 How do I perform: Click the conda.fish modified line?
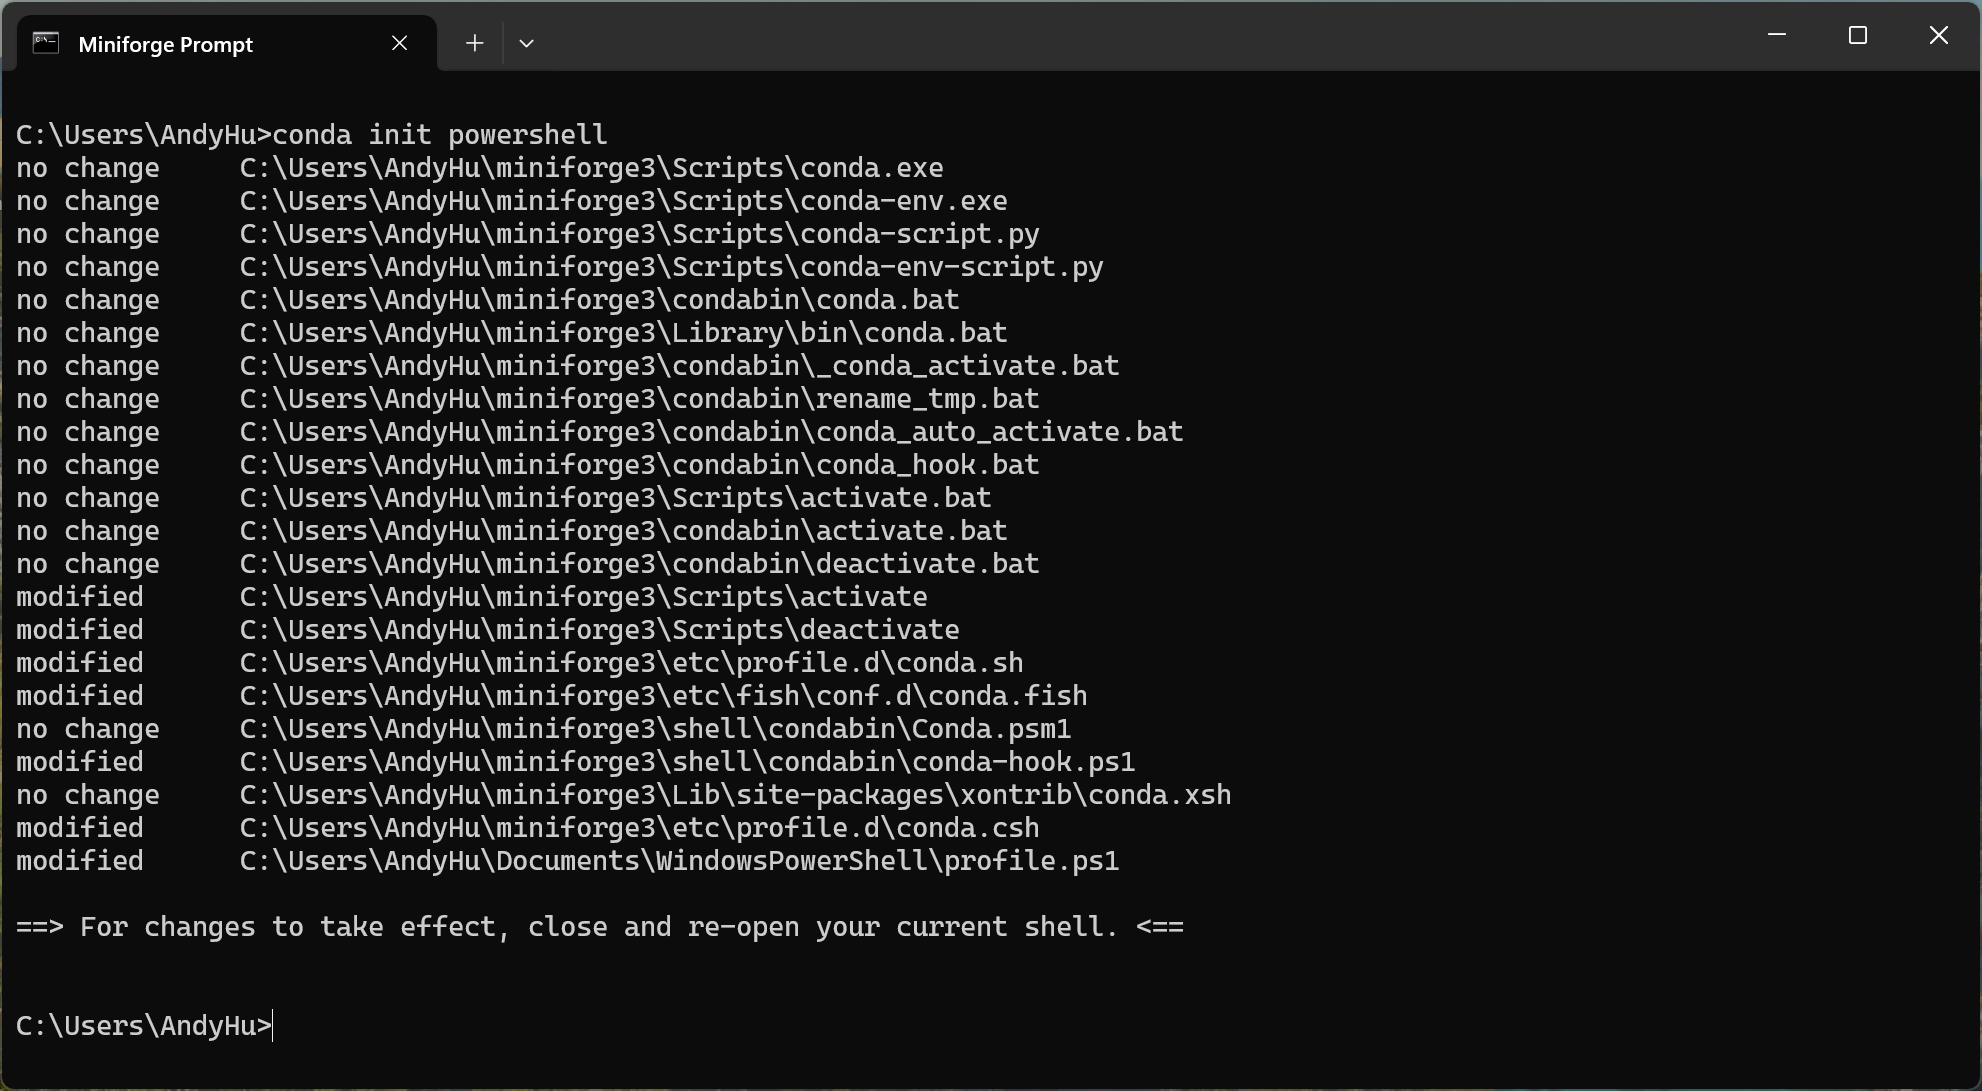(x=552, y=696)
